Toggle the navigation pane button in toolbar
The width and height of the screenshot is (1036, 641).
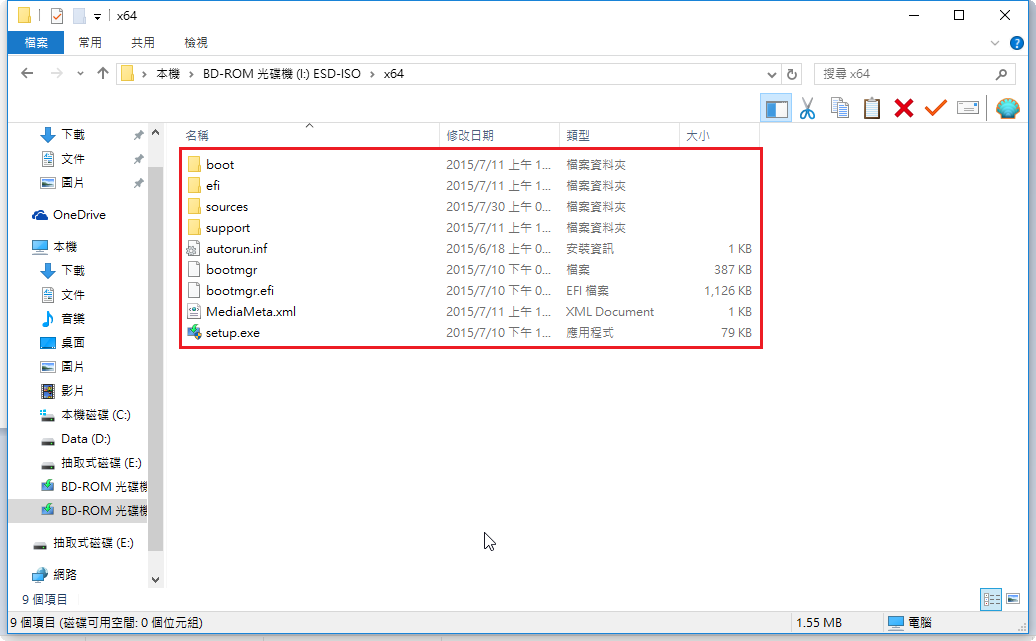point(776,108)
